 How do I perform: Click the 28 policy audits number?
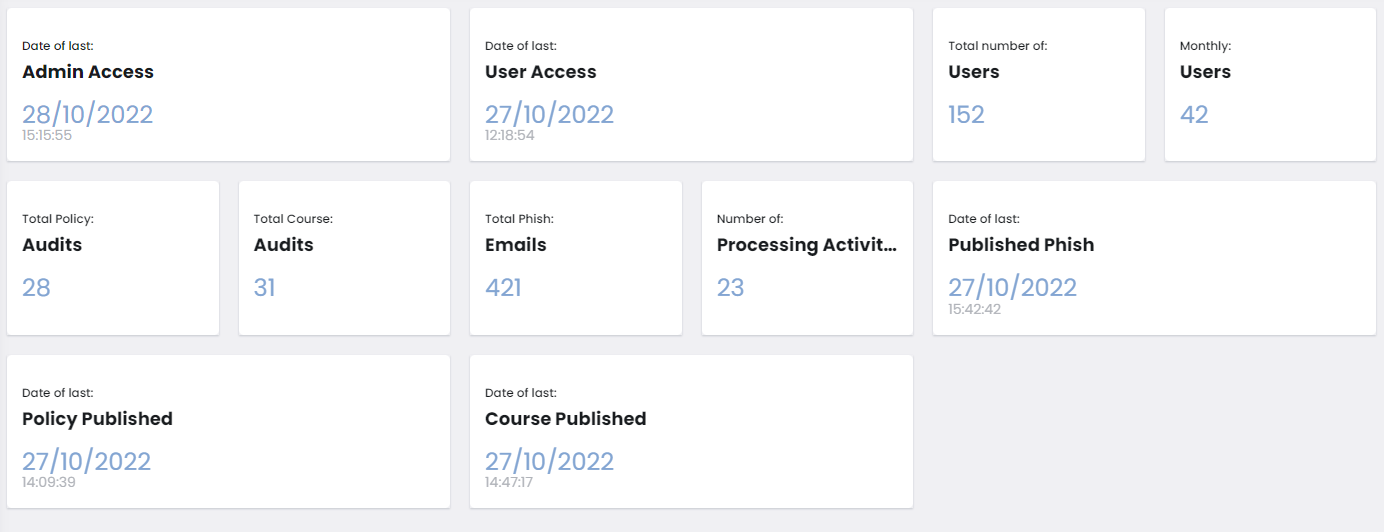36,288
